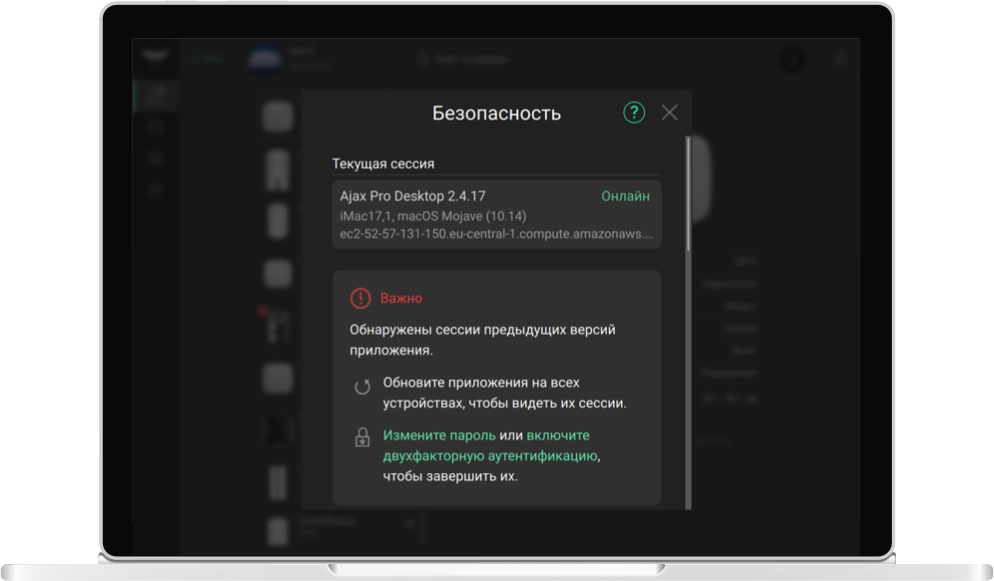994x581 pixels.
Task: Click the green Онлайн status label
Action: tap(625, 197)
